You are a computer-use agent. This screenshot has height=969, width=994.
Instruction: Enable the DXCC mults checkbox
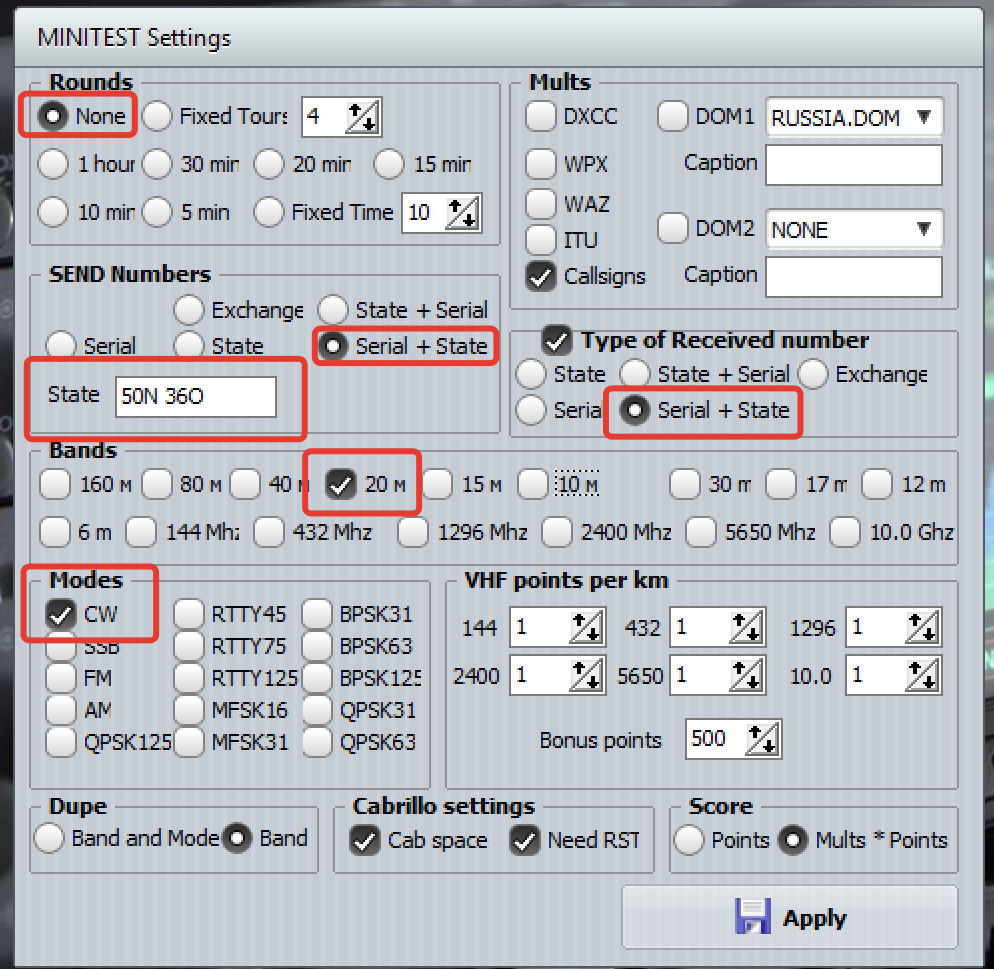(x=541, y=116)
